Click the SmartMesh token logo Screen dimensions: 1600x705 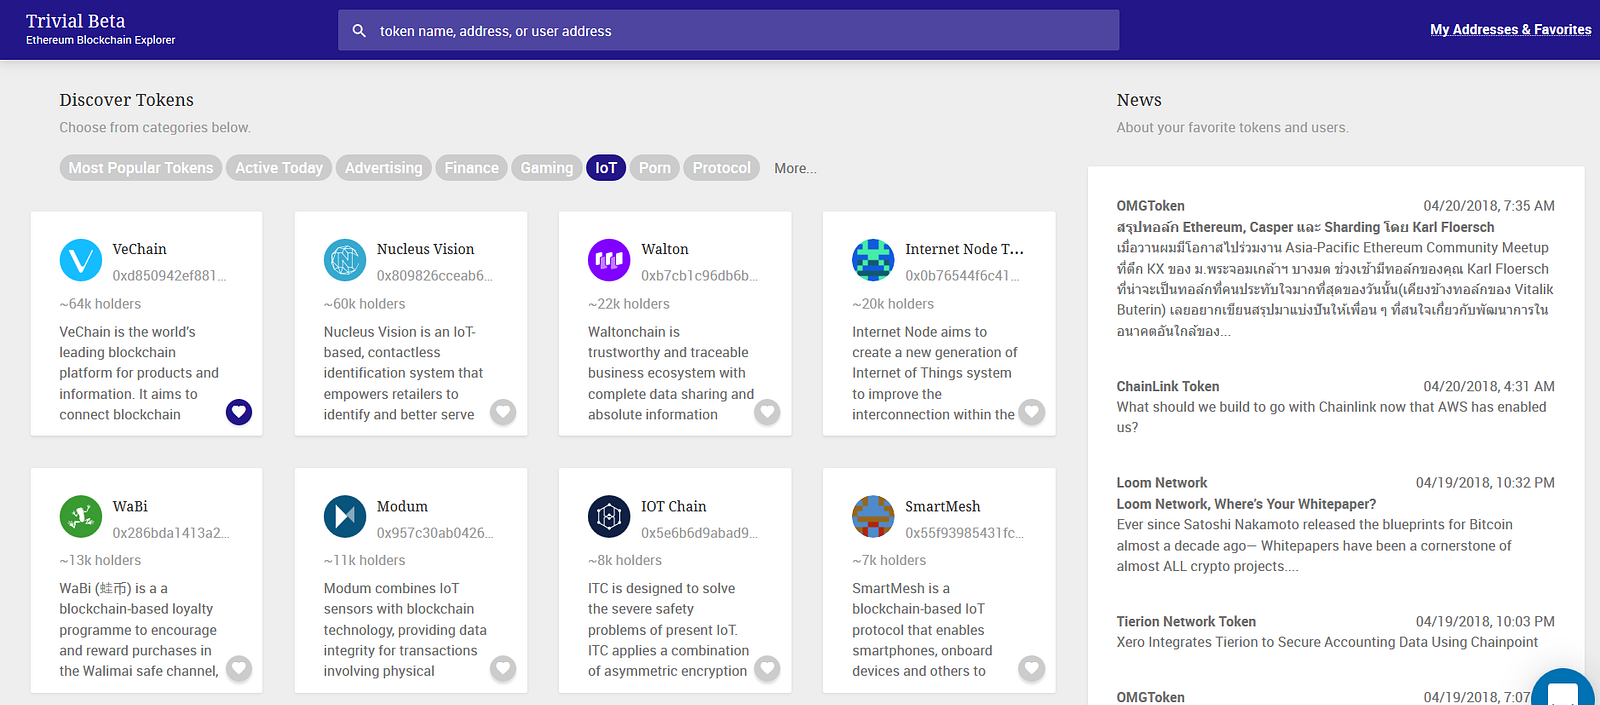click(x=873, y=517)
